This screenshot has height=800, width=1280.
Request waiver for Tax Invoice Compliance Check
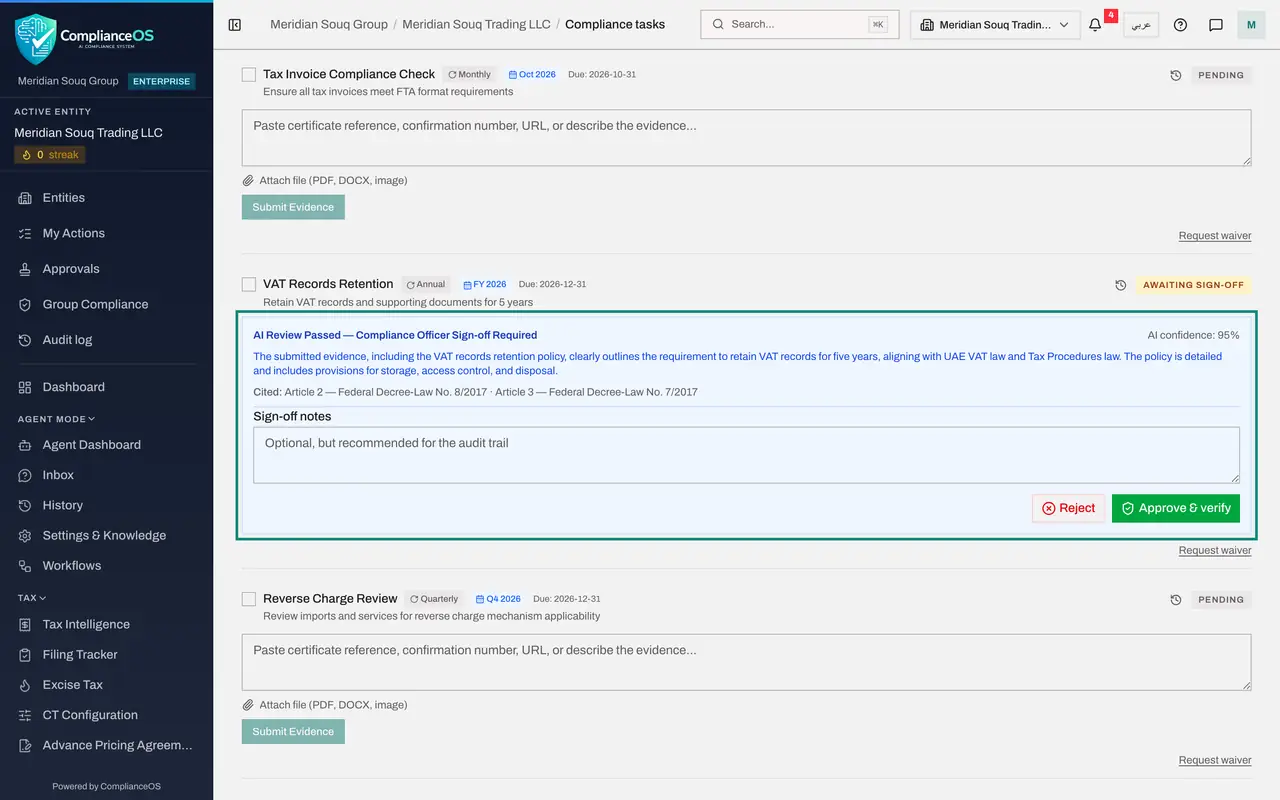click(1215, 236)
